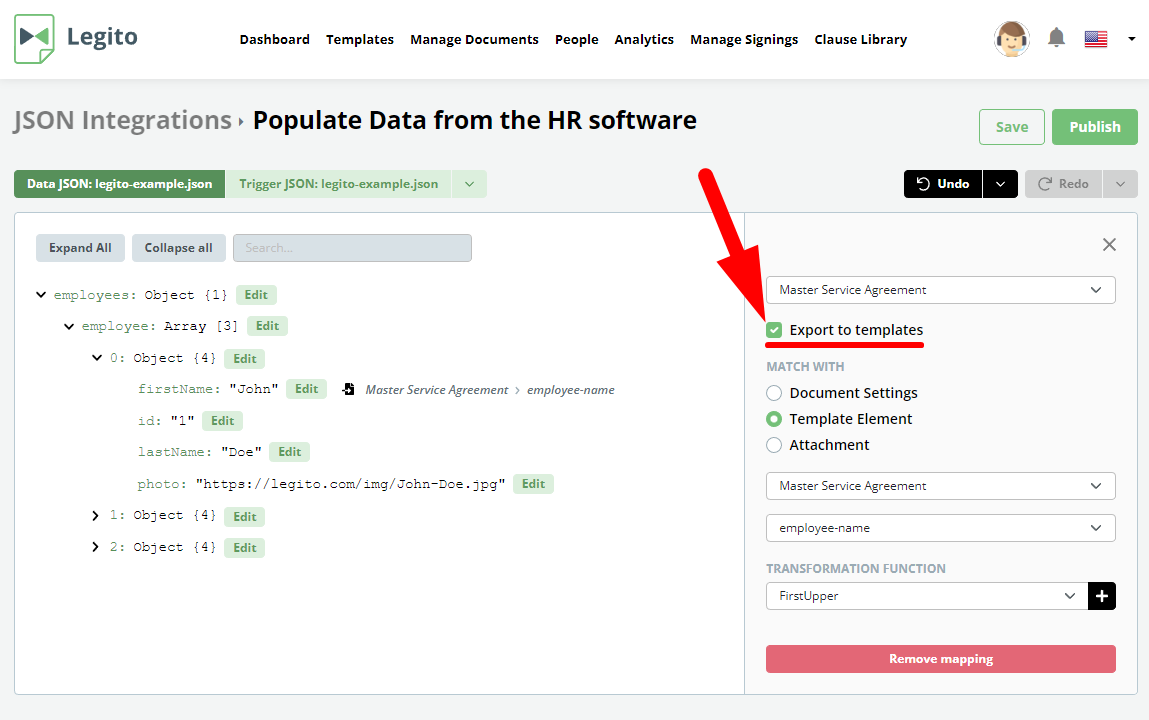The height and width of the screenshot is (720, 1149).
Task: Edit the 2: Object entry
Action: (x=245, y=548)
